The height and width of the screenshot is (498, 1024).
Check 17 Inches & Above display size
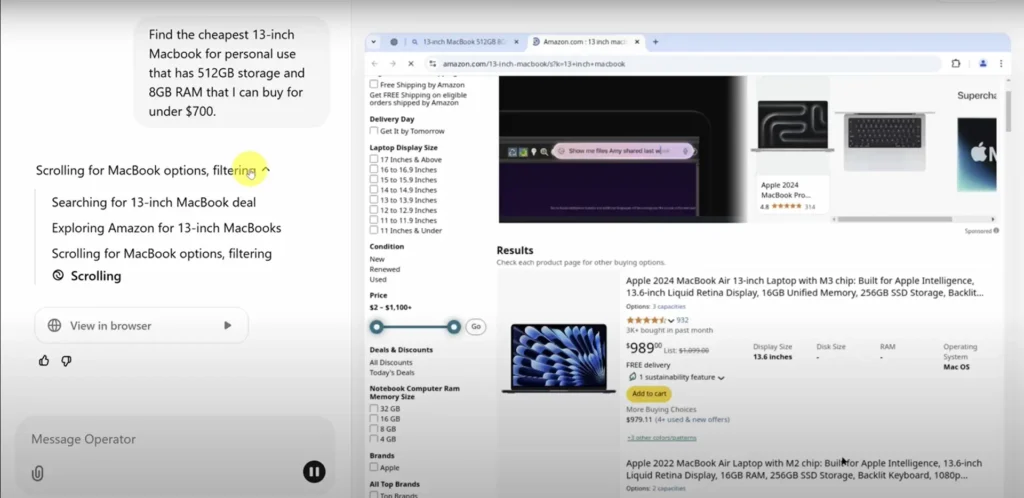[374, 159]
